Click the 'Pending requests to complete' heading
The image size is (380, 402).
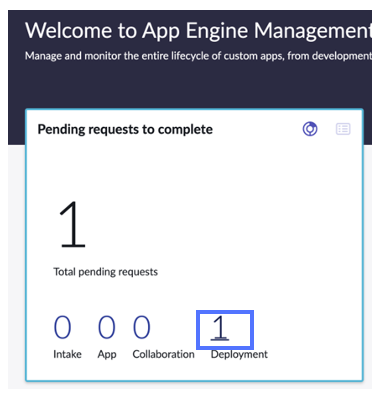point(125,129)
